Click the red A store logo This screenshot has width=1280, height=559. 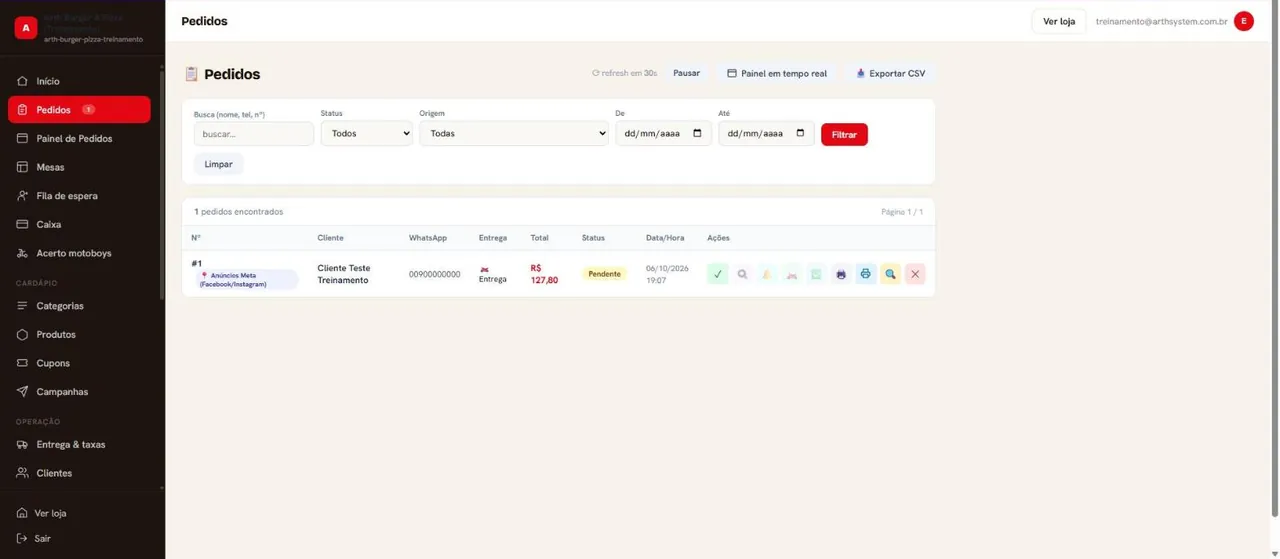(x=25, y=28)
